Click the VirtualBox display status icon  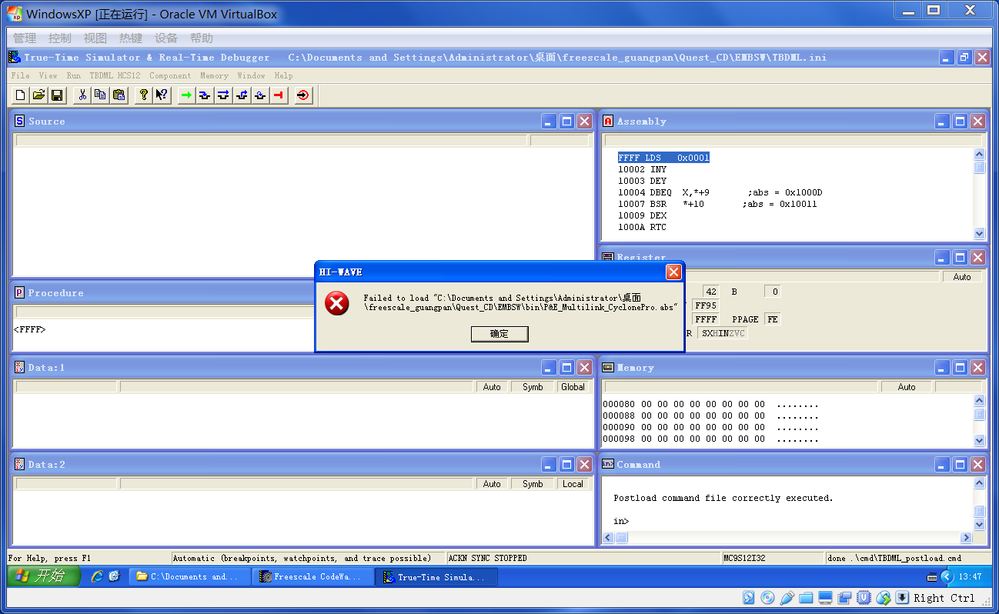click(825, 597)
